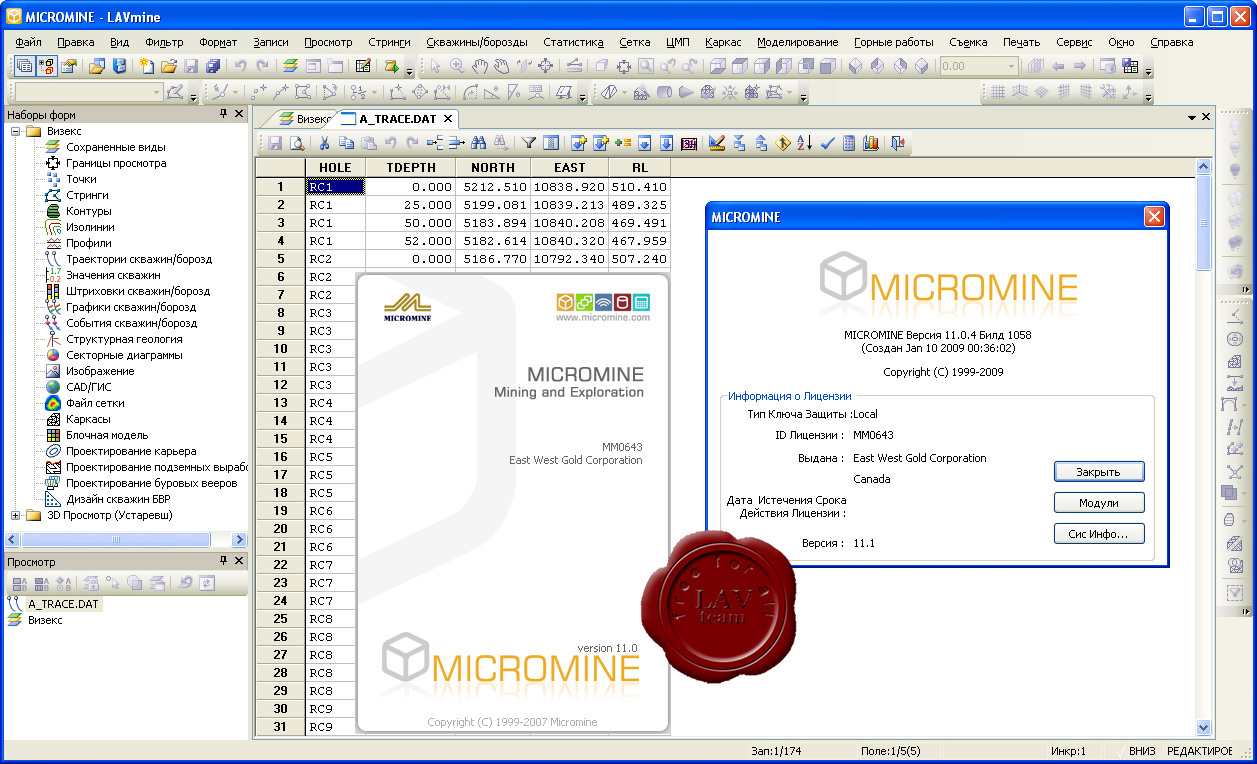
Task: Click the Save icon in file editor toolbar
Action: 275,143
